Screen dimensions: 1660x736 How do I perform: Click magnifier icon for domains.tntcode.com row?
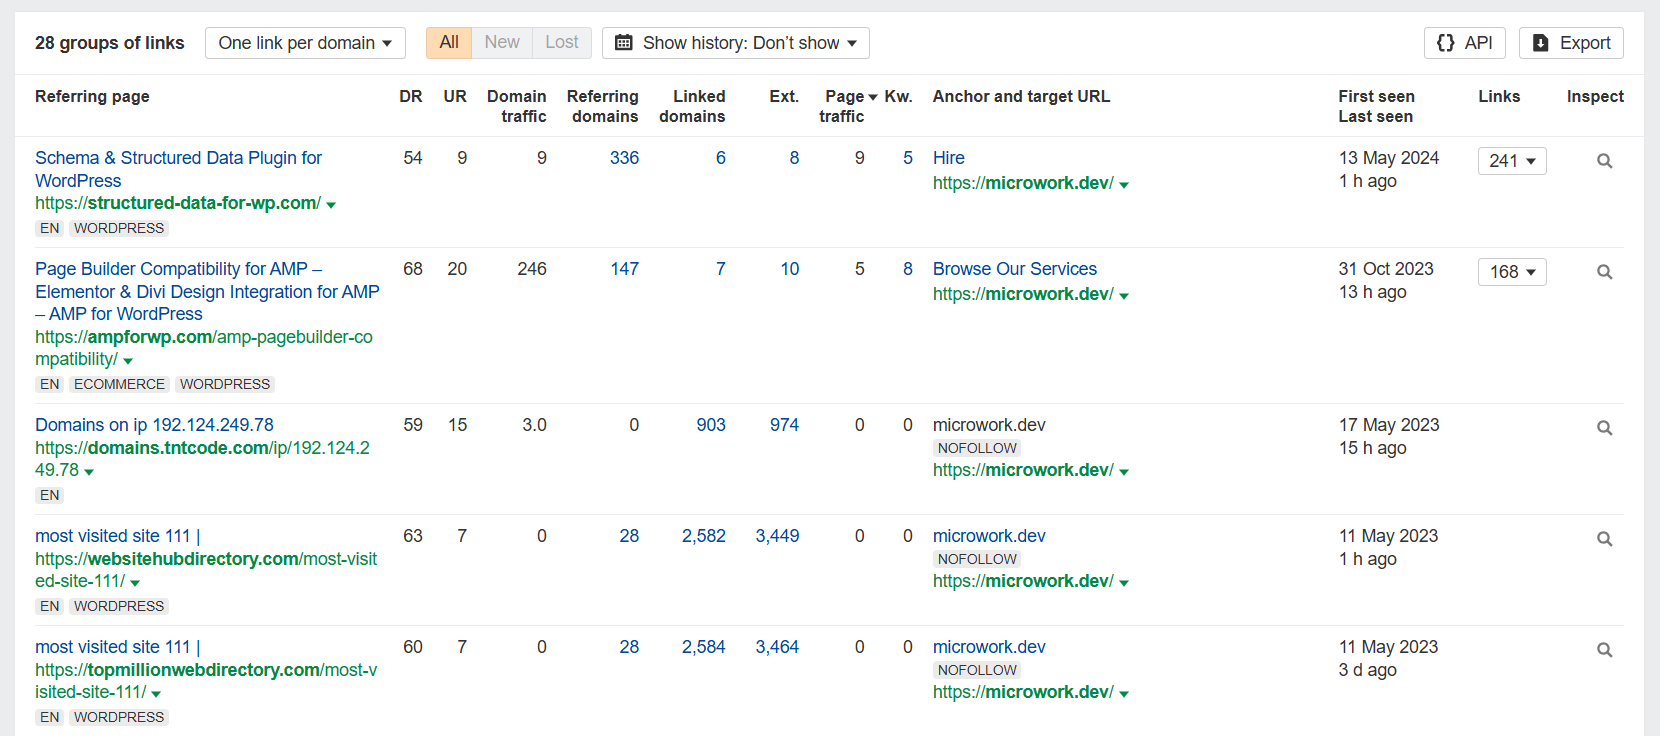[1604, 428]
